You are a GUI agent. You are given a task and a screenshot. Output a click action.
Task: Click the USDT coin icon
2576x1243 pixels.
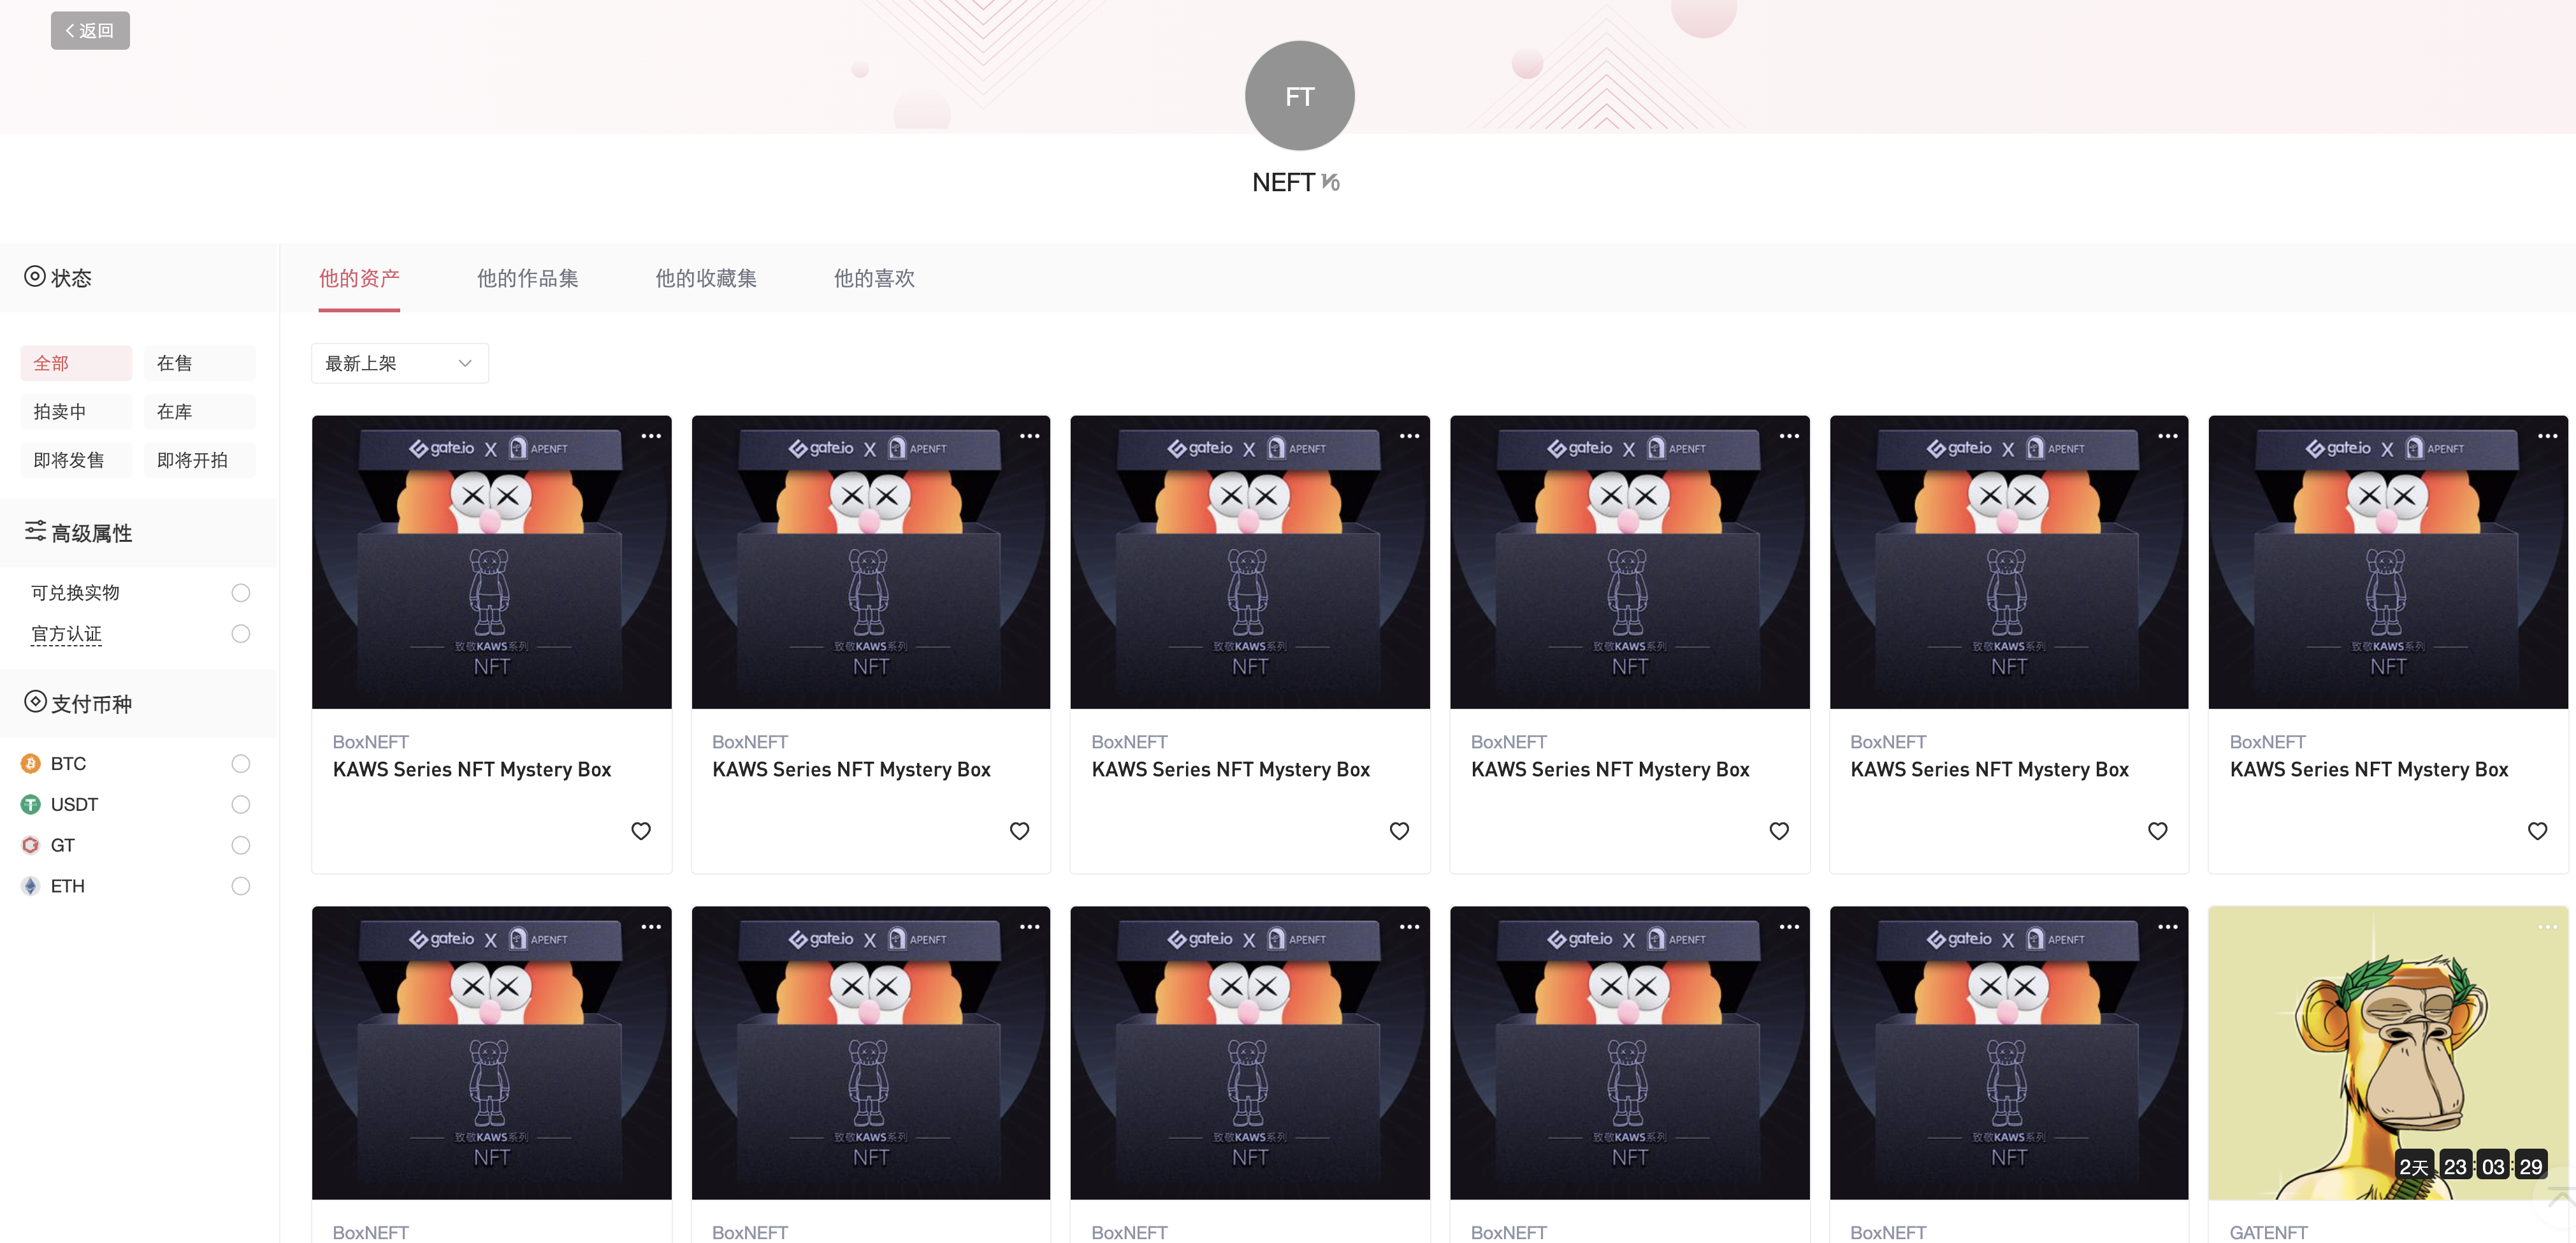click(x=31, y=805)
